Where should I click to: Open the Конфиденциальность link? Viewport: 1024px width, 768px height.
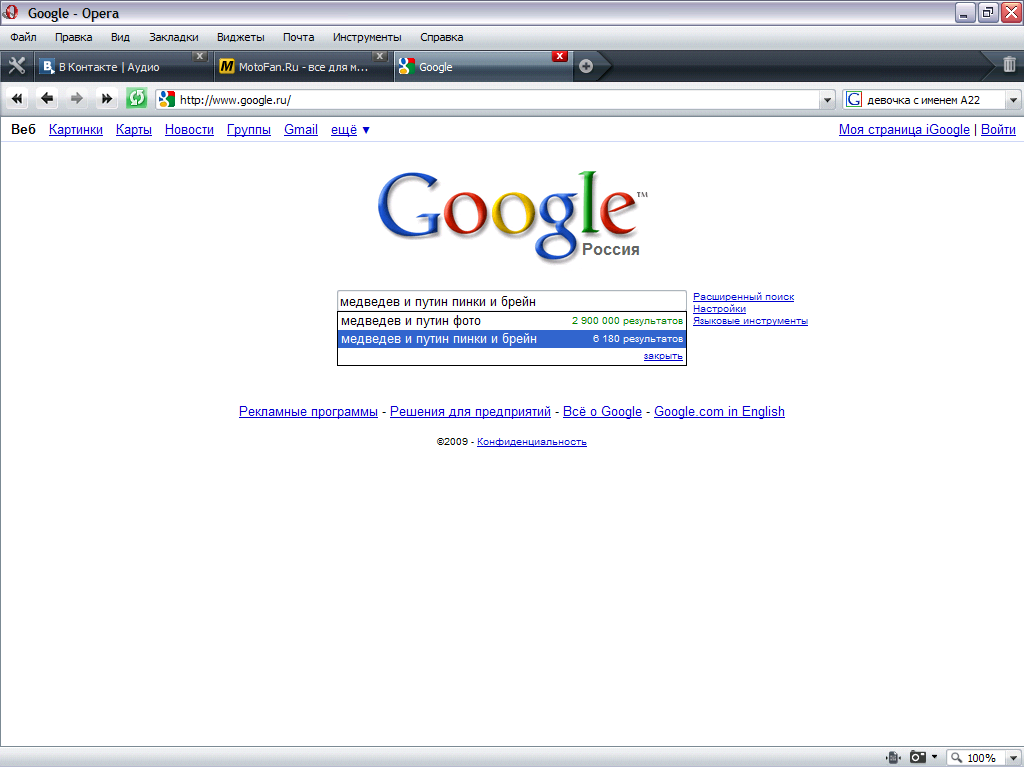pyautogui.click(x=532, y=442)
